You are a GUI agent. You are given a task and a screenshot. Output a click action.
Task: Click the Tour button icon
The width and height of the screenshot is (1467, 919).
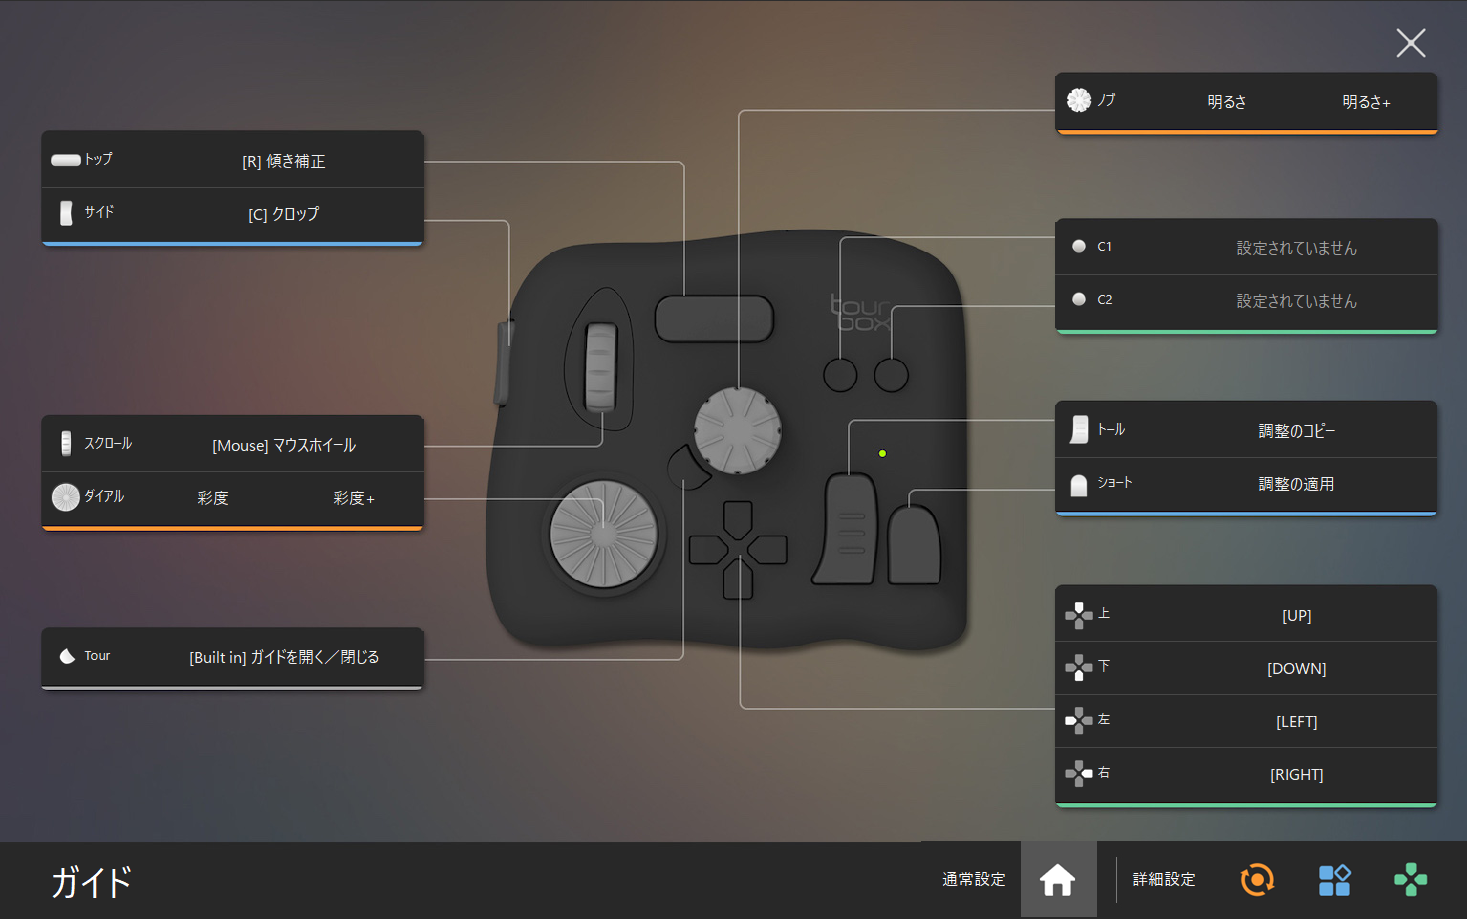tap(67, 656)
